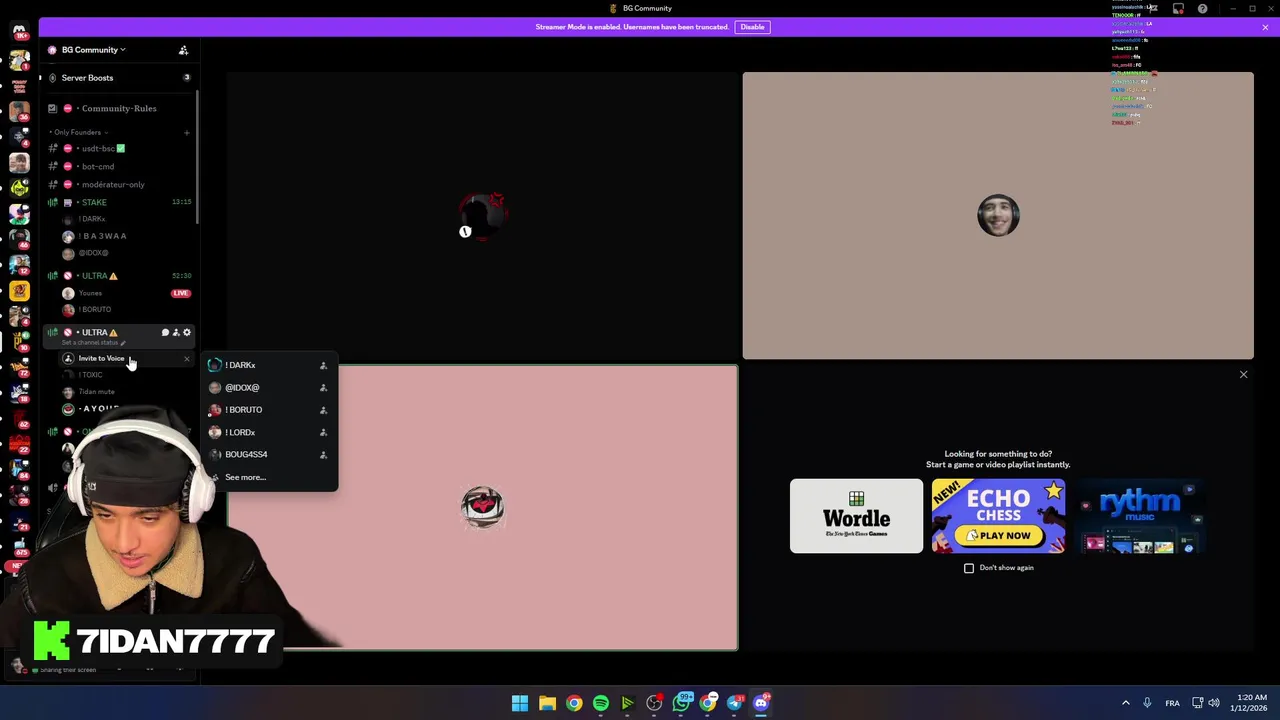Viewport: 1280px width, 720px height.
Task: Launch the Rythm music activity card
Action: [1140, 516]
